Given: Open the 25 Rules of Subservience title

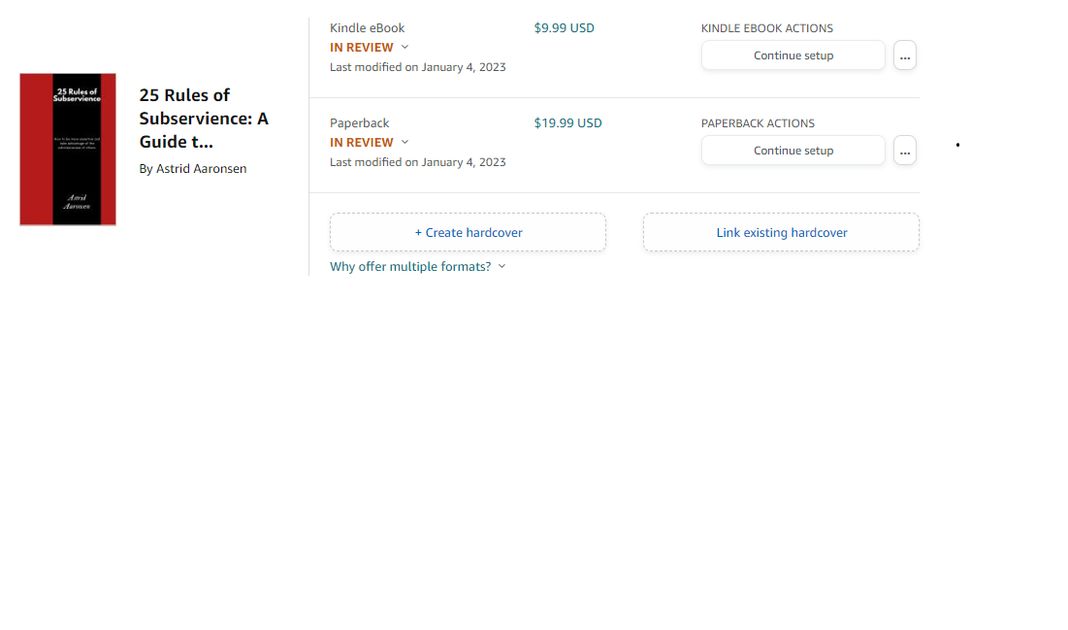Looking at the screenshot, I should (x=204, y=118).
